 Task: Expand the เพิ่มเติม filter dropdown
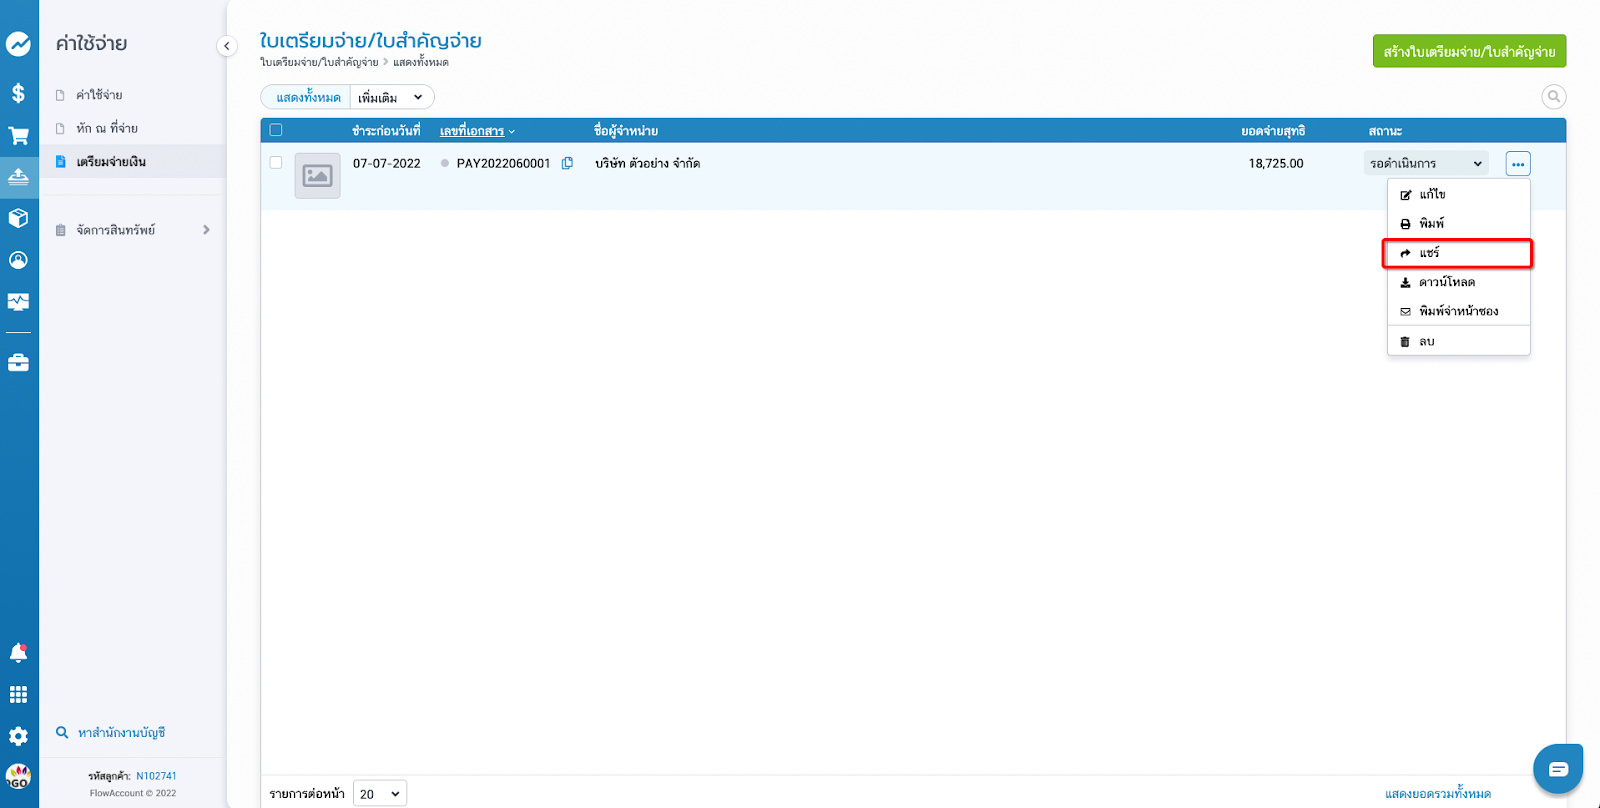(x=392, y=97)
